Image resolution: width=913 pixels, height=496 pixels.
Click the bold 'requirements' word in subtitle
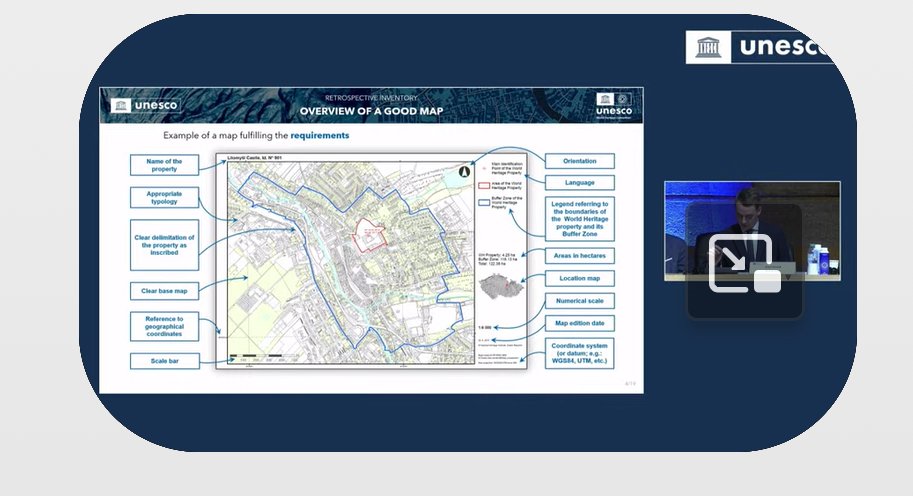pyautogui.click(x=320, y=135)
